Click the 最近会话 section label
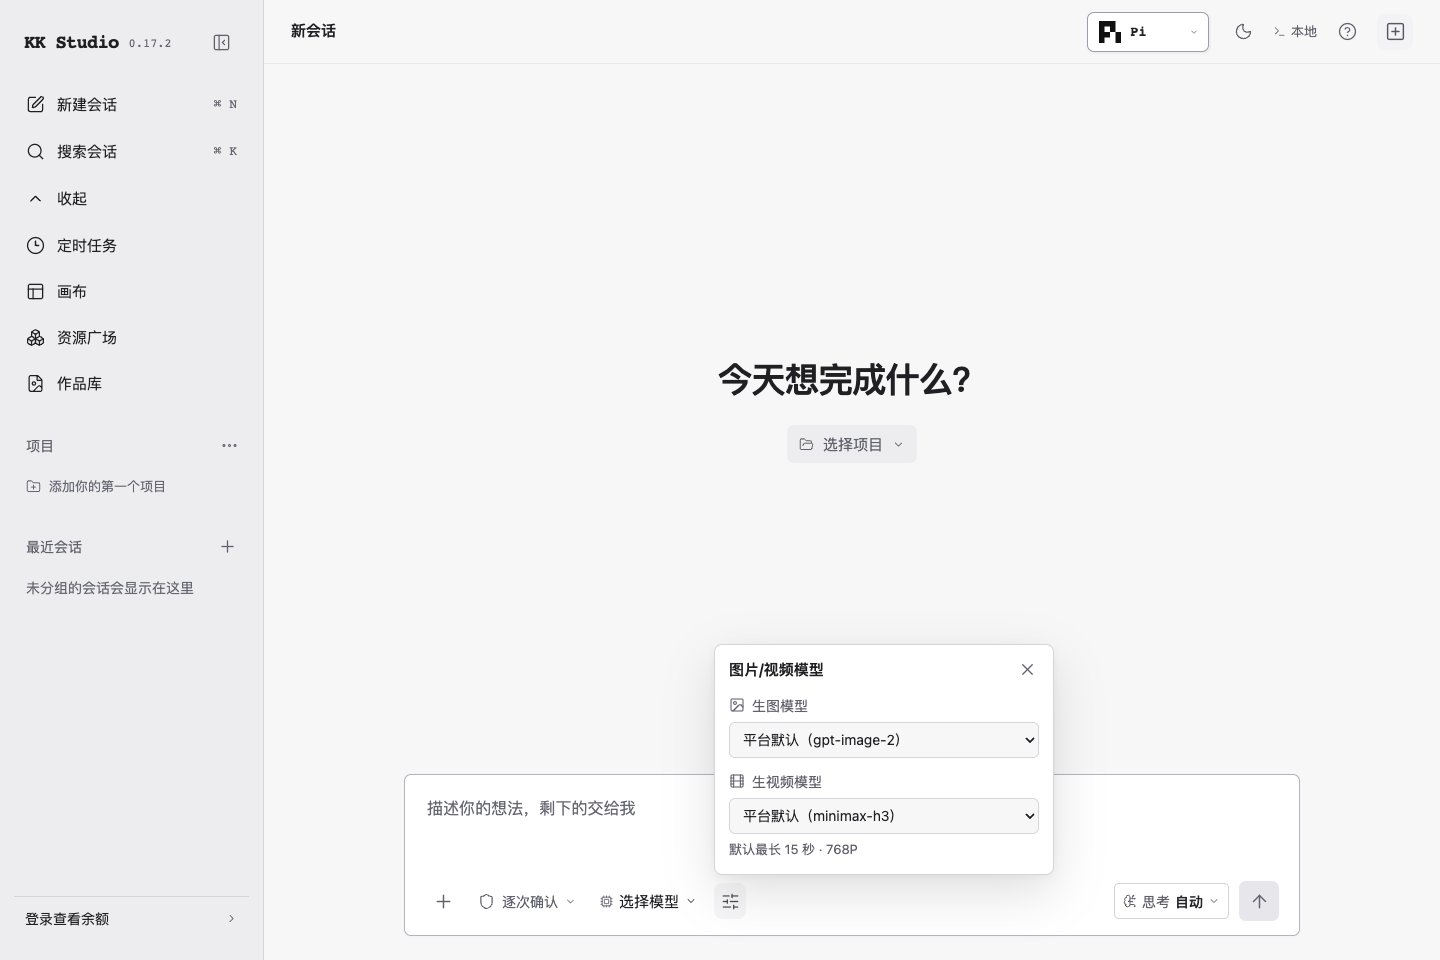 [x=54, y=547]
